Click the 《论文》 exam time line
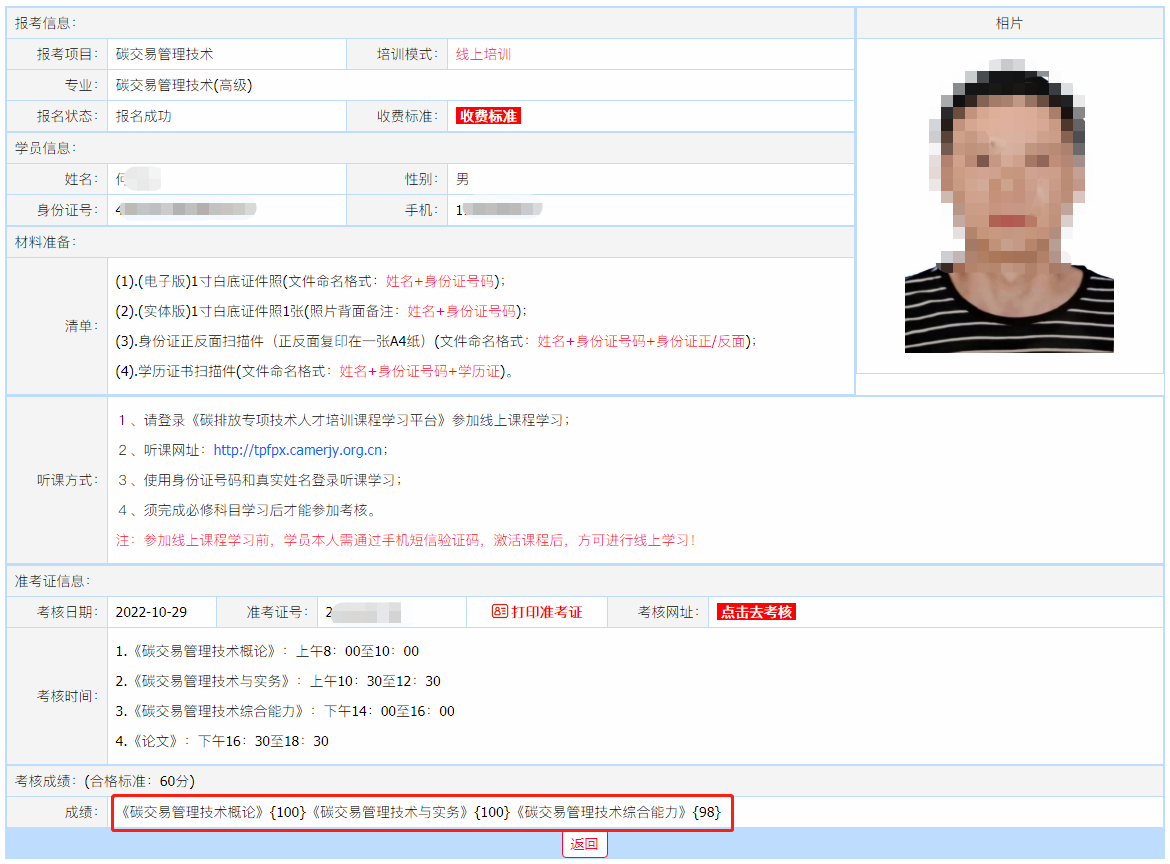Image resolution: width=1170 pixels, height=864 pixels. [x=222, y=741]
